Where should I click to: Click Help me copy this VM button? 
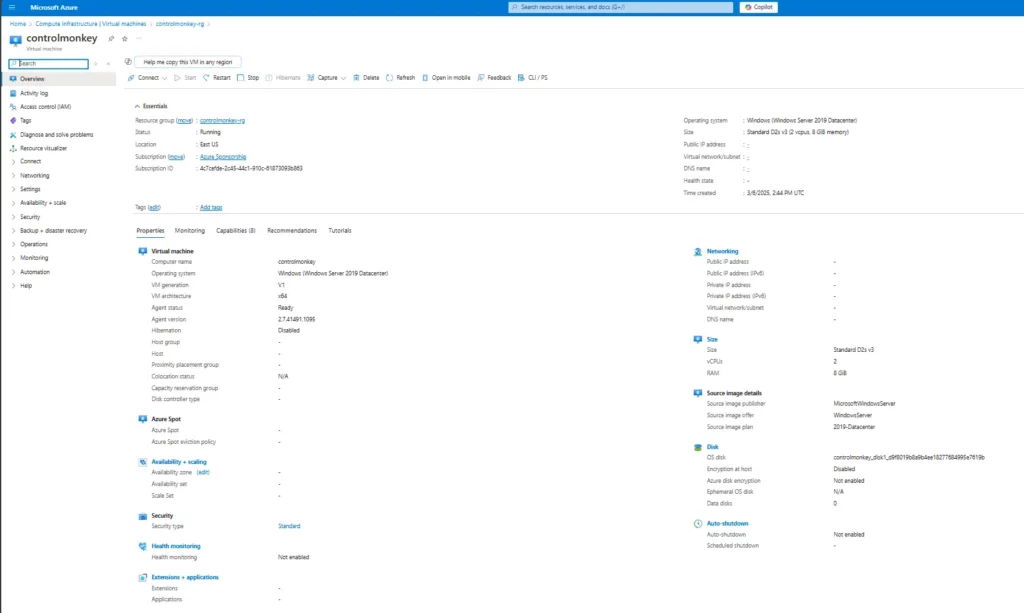click(x=188, y=62)
